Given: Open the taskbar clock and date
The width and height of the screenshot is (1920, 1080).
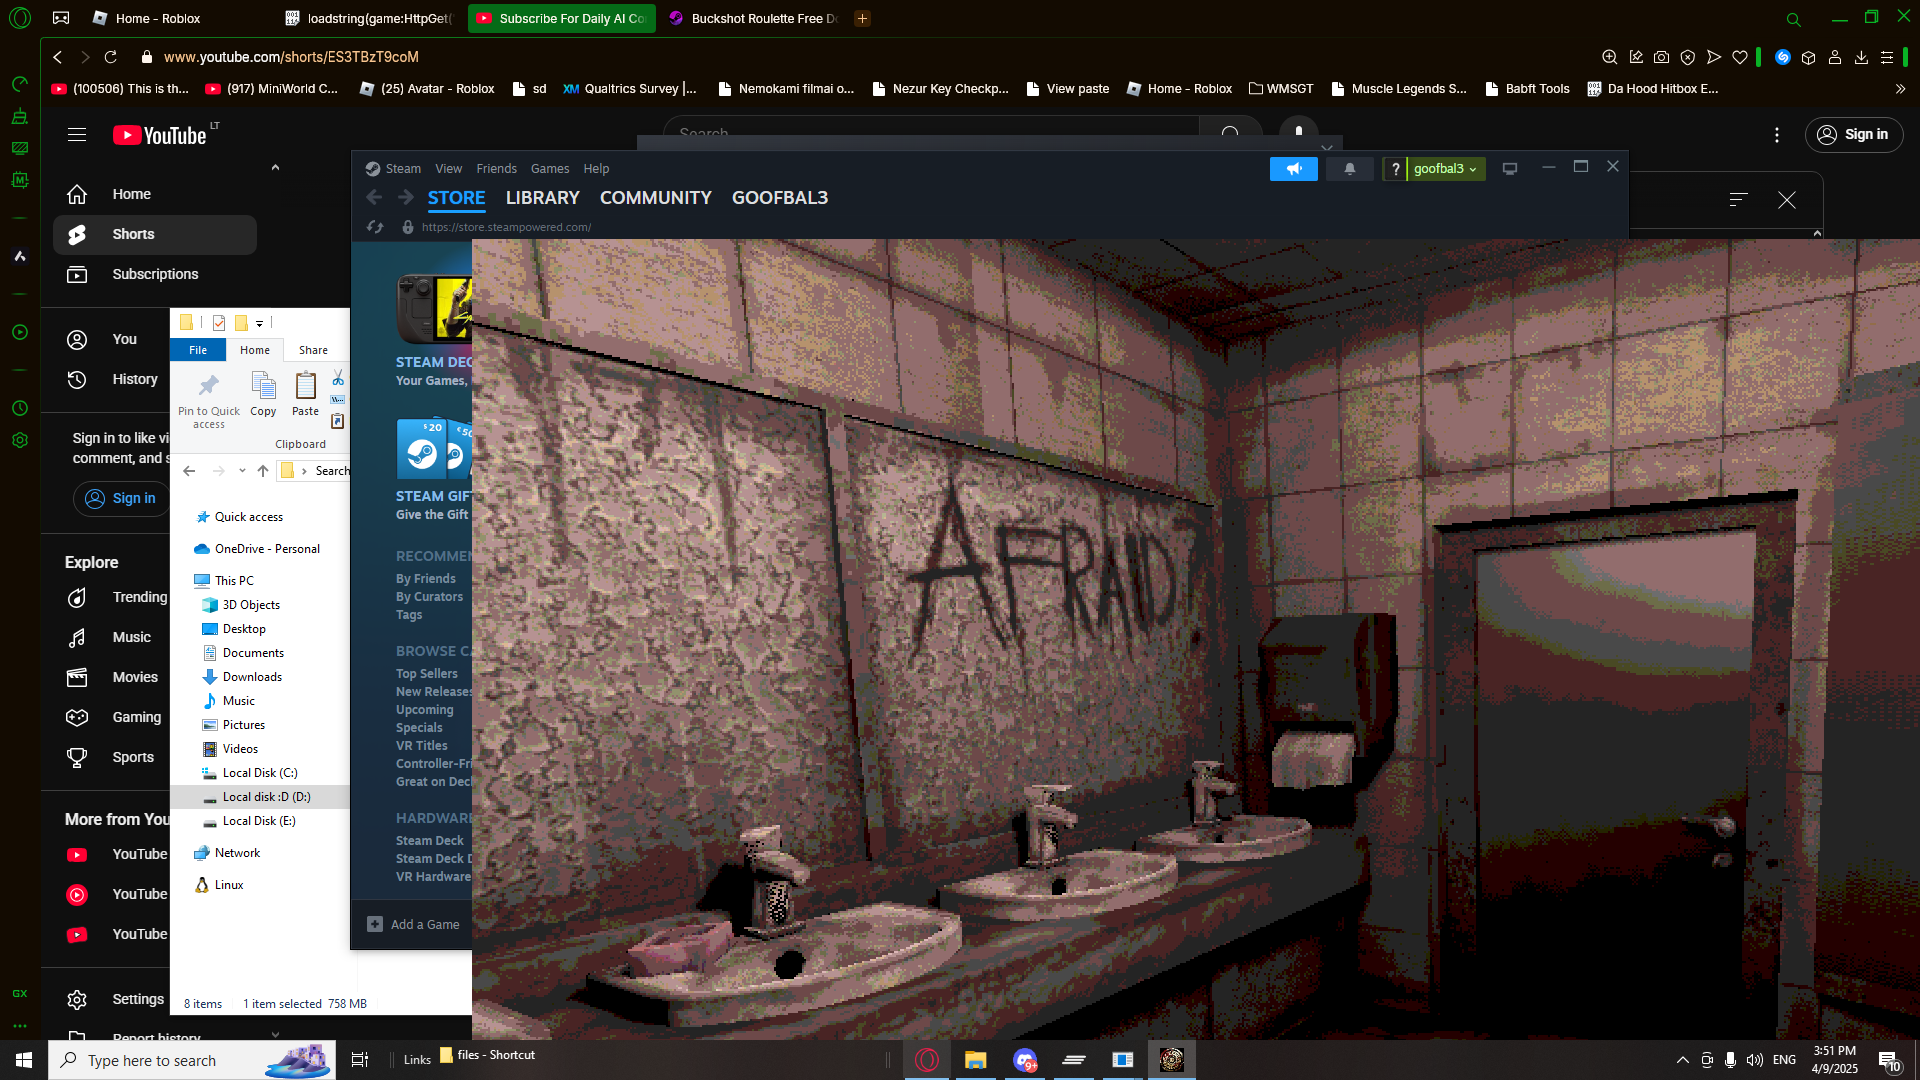Looking at the screenshot, I should pos(1835,1060).
